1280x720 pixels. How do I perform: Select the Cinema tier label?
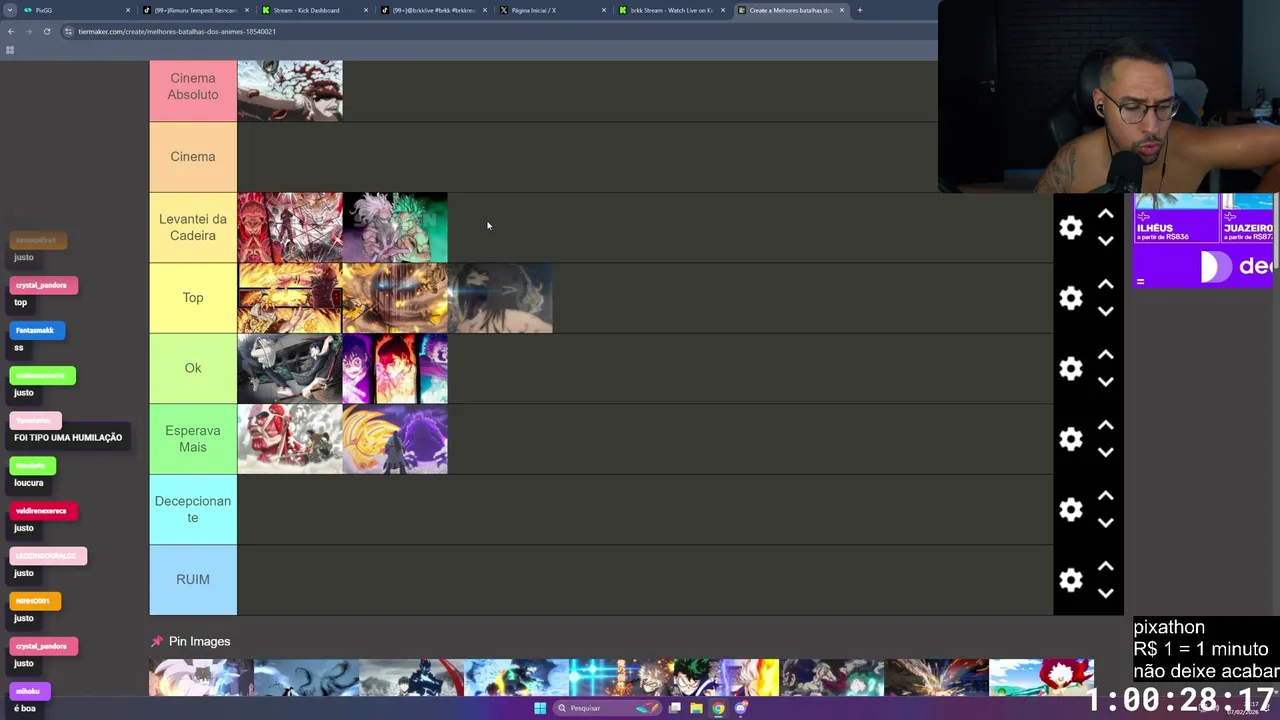[193, 157]
